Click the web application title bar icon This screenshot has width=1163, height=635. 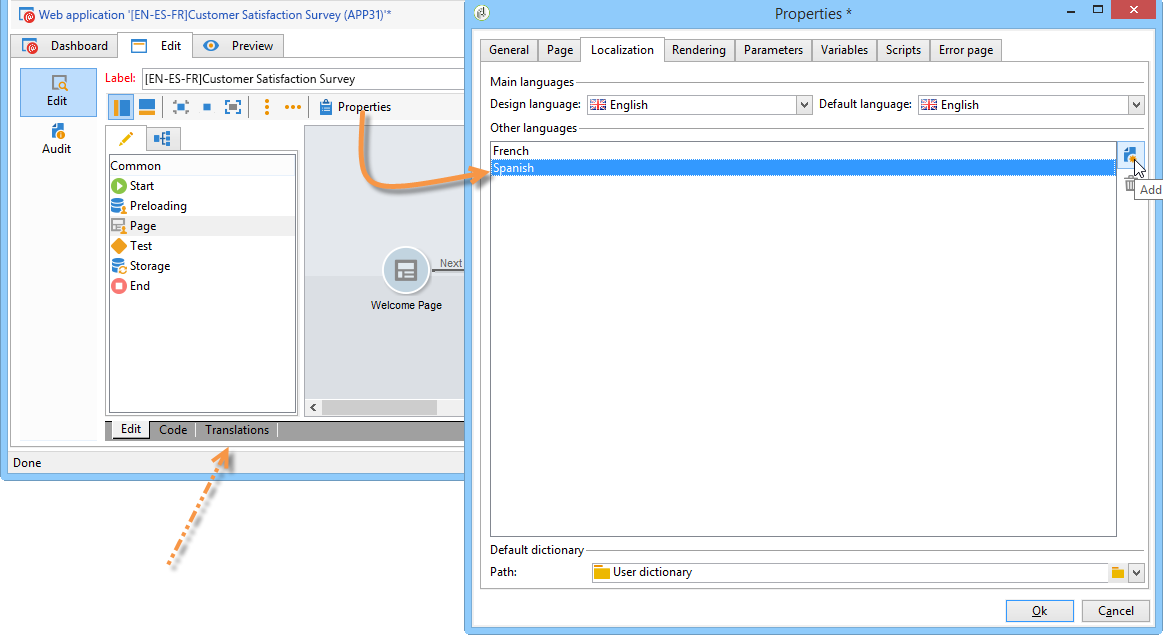[27, 15]
